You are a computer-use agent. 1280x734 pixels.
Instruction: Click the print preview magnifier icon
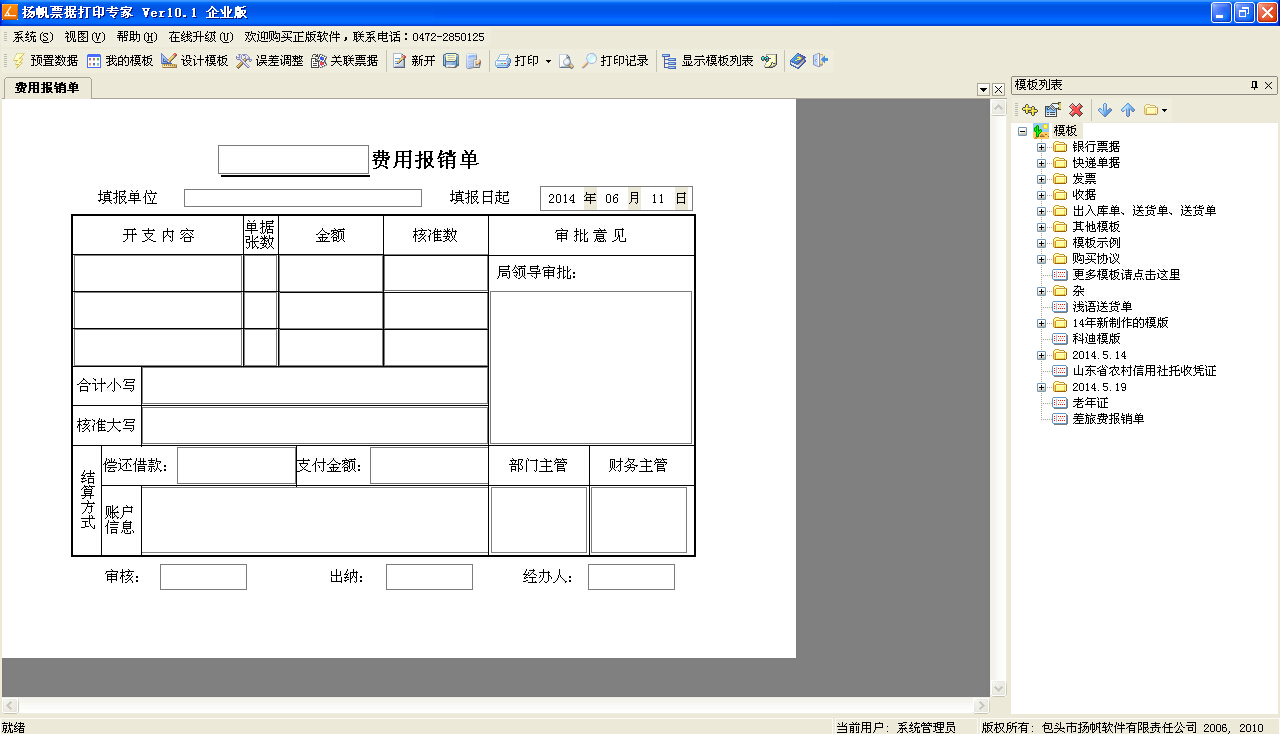coord(566,61)
